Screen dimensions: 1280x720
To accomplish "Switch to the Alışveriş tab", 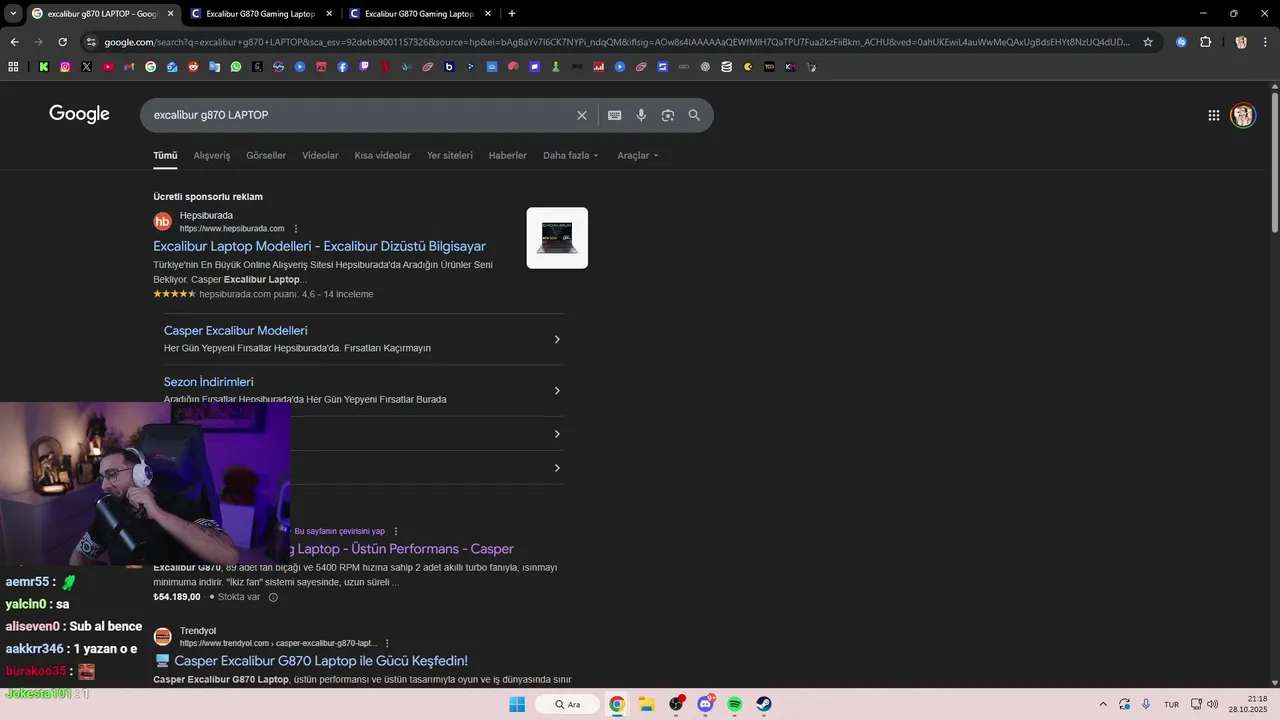I will click(x=211, y=155).
